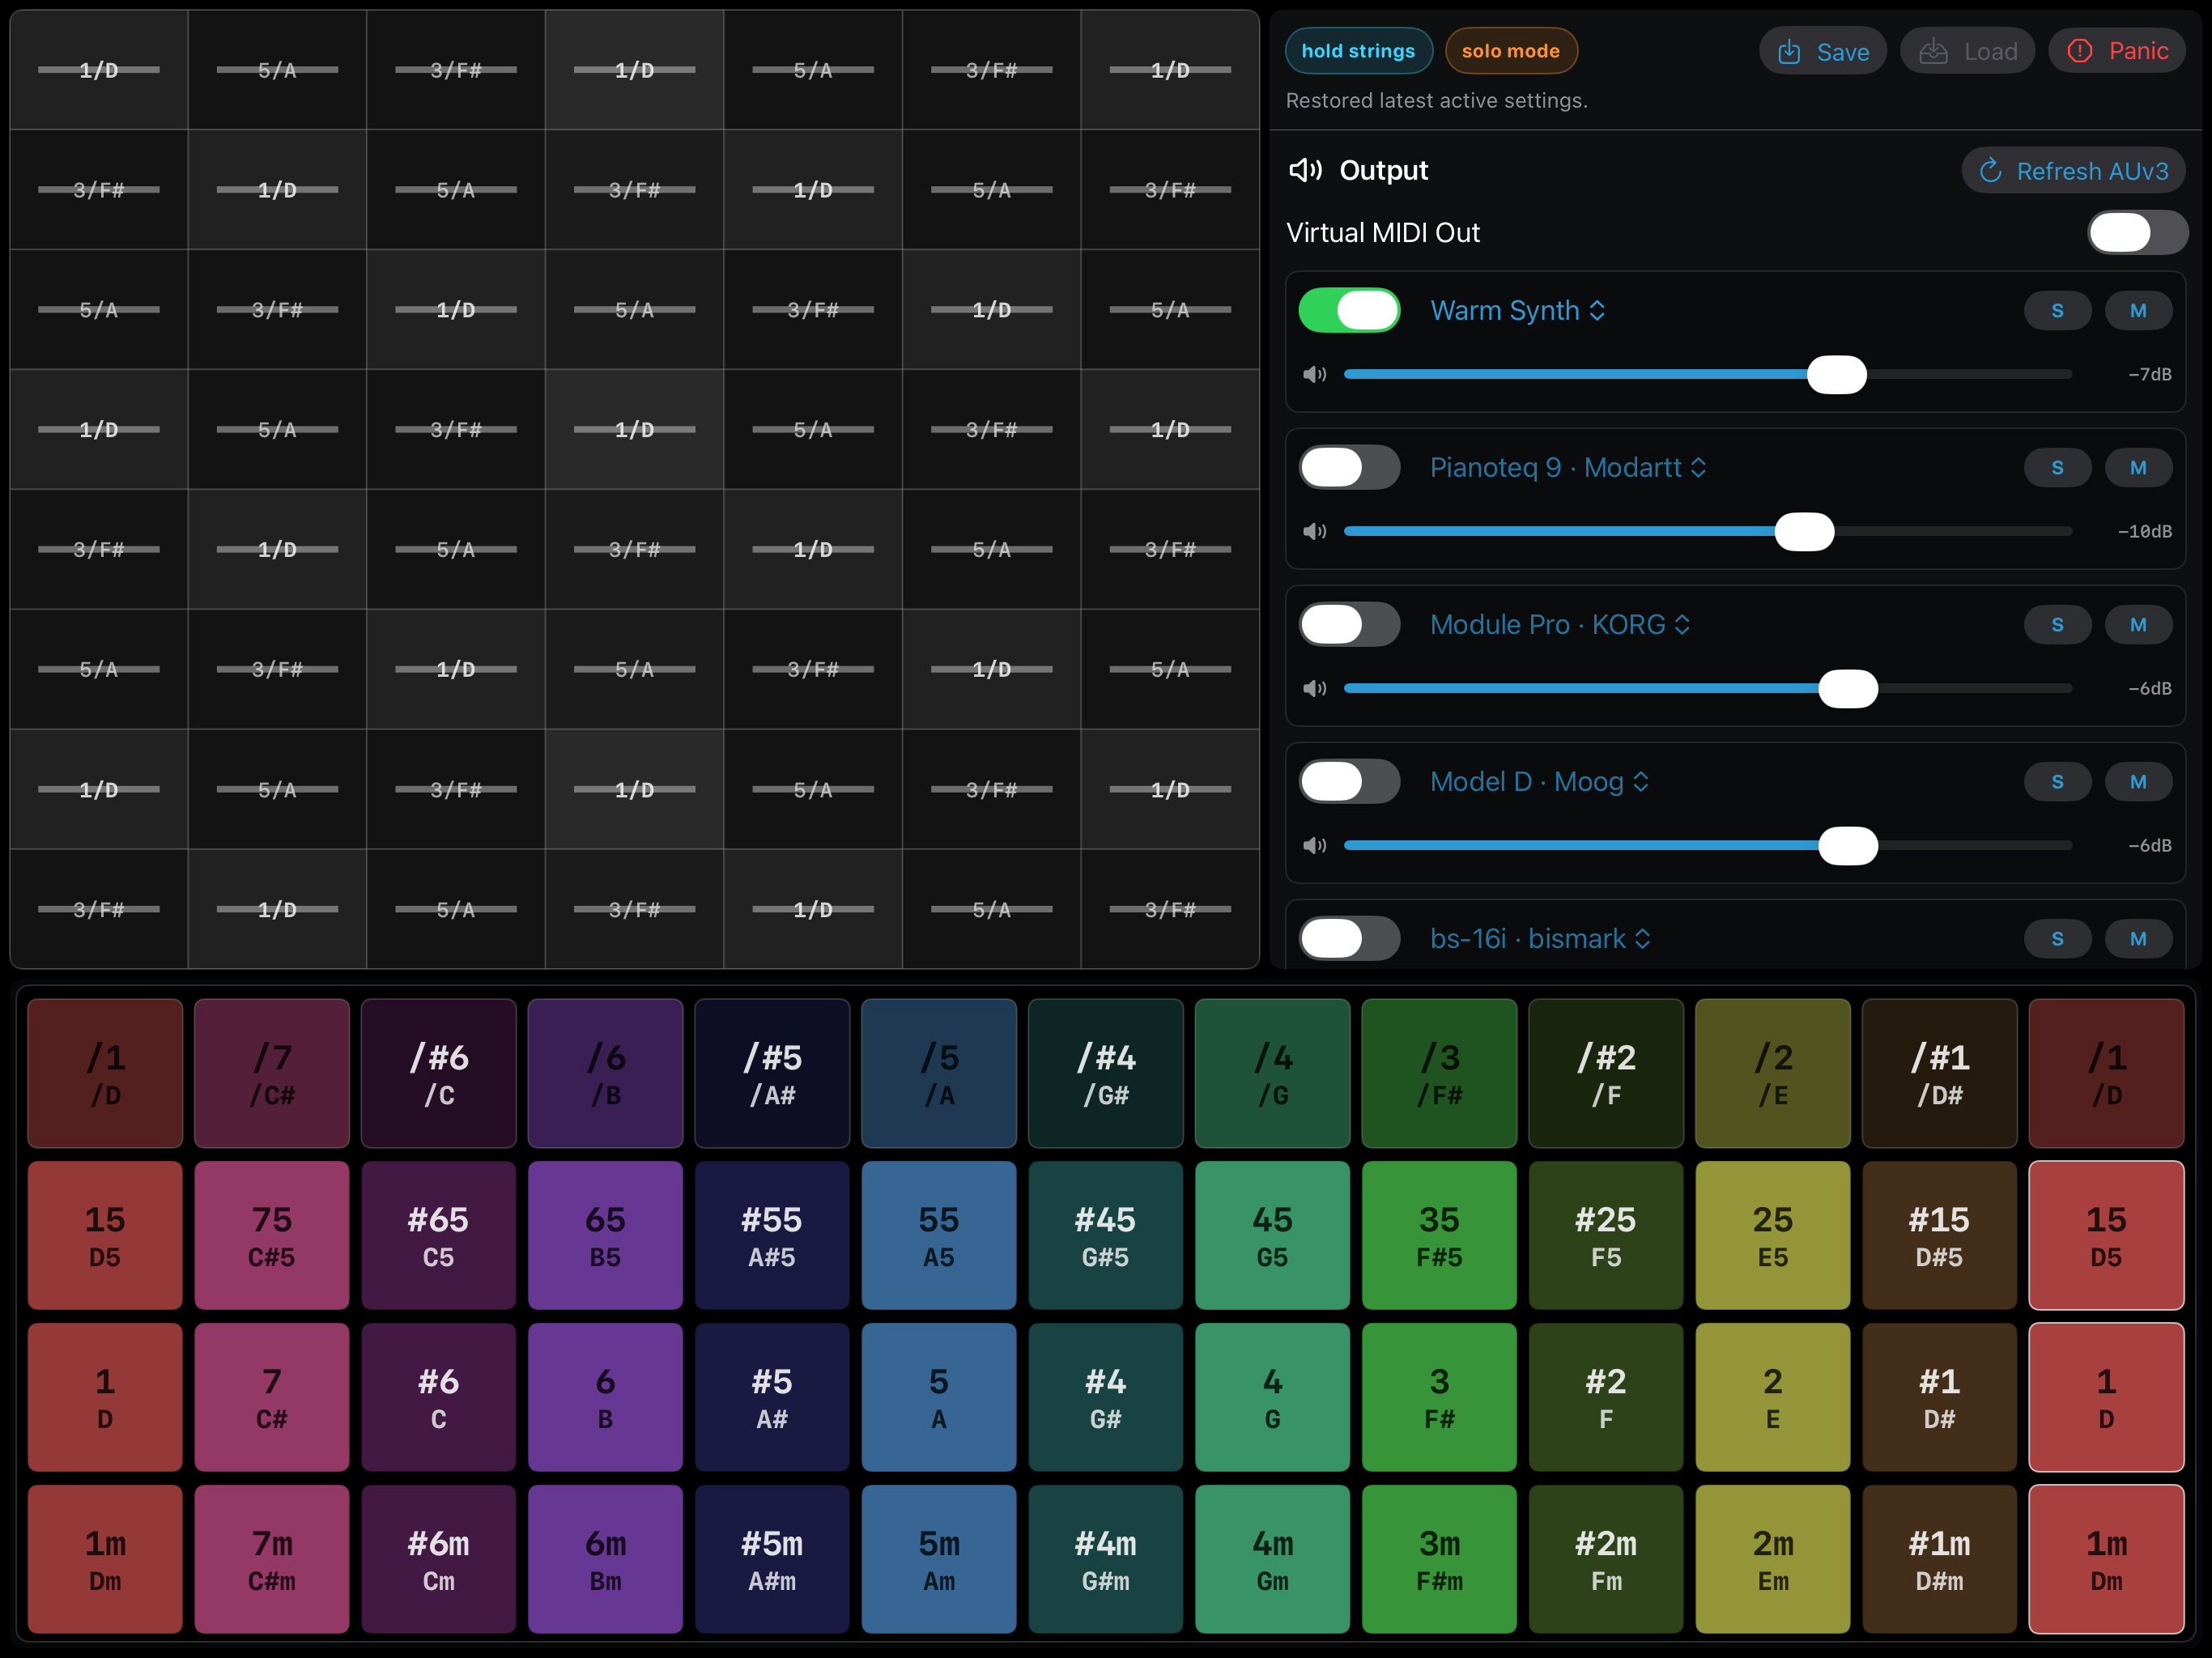
Task: Open the Module Pro · KORG picker
Action: tap(1560, 625)
